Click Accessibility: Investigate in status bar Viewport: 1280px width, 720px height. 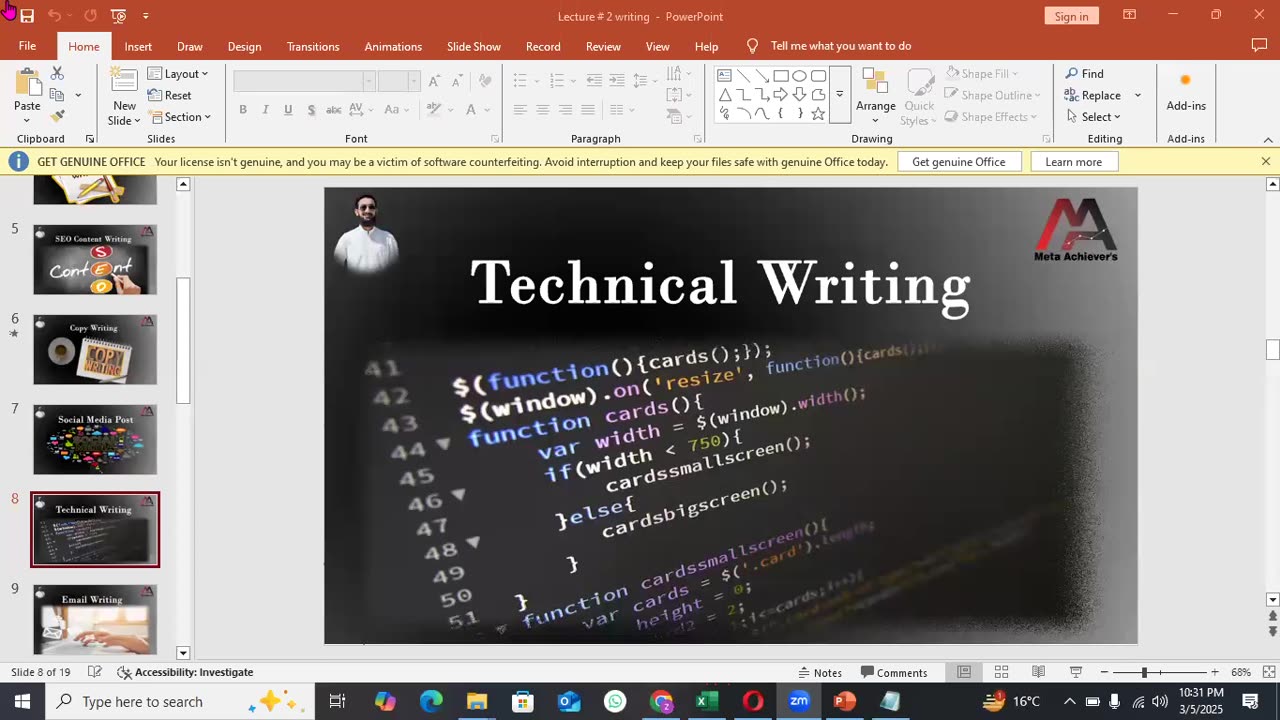[185, 672]
